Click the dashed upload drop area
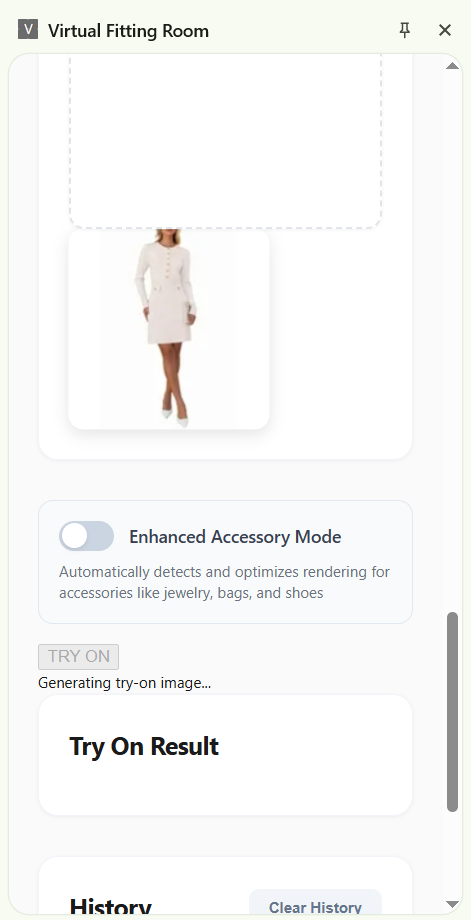 (226, 141)
